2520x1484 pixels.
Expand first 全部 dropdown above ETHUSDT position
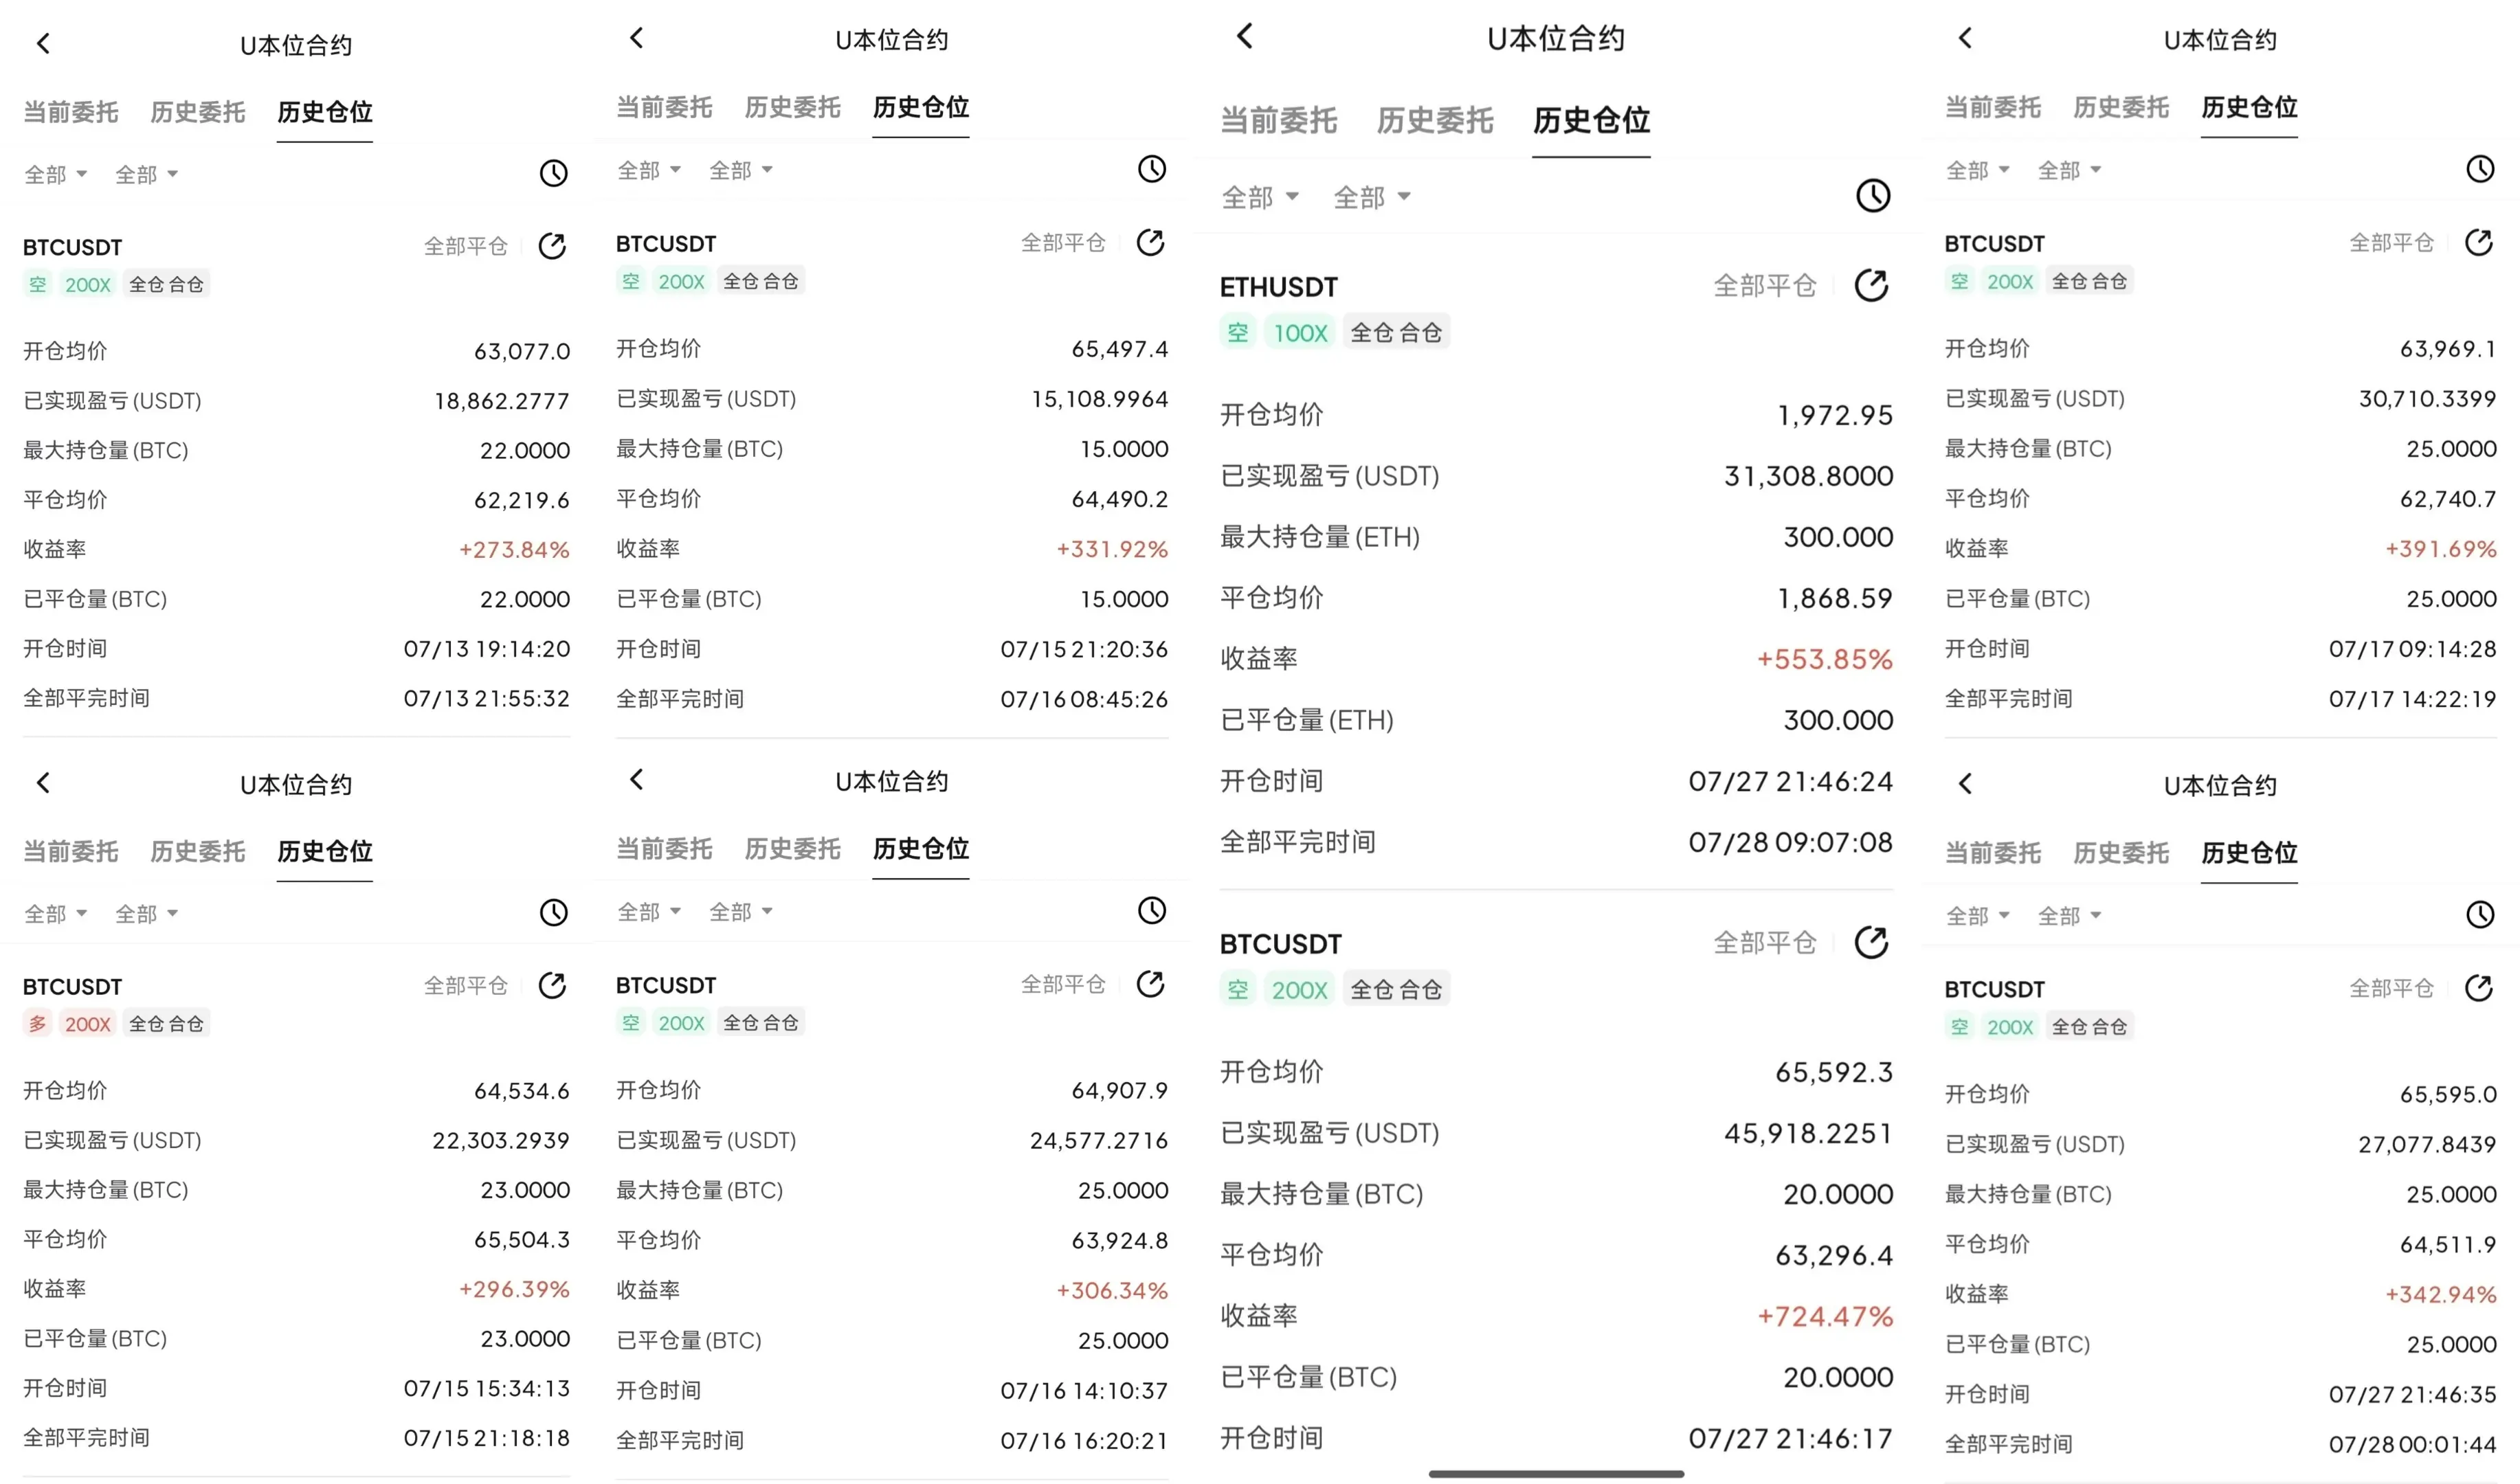click(1260, 197)
